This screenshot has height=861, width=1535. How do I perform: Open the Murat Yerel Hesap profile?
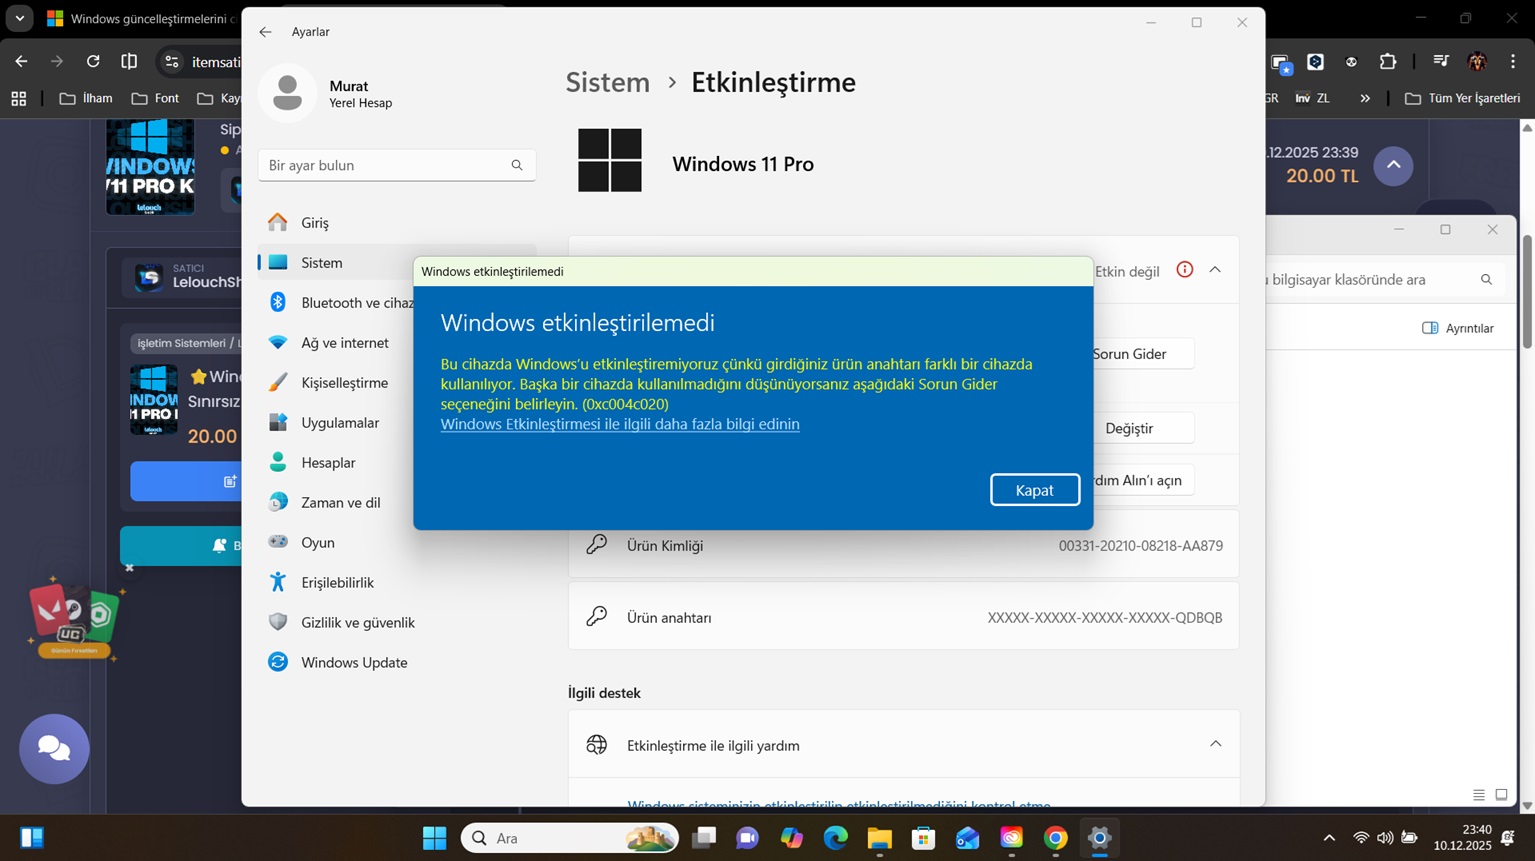pyautogui.click(x=326, y=94)
